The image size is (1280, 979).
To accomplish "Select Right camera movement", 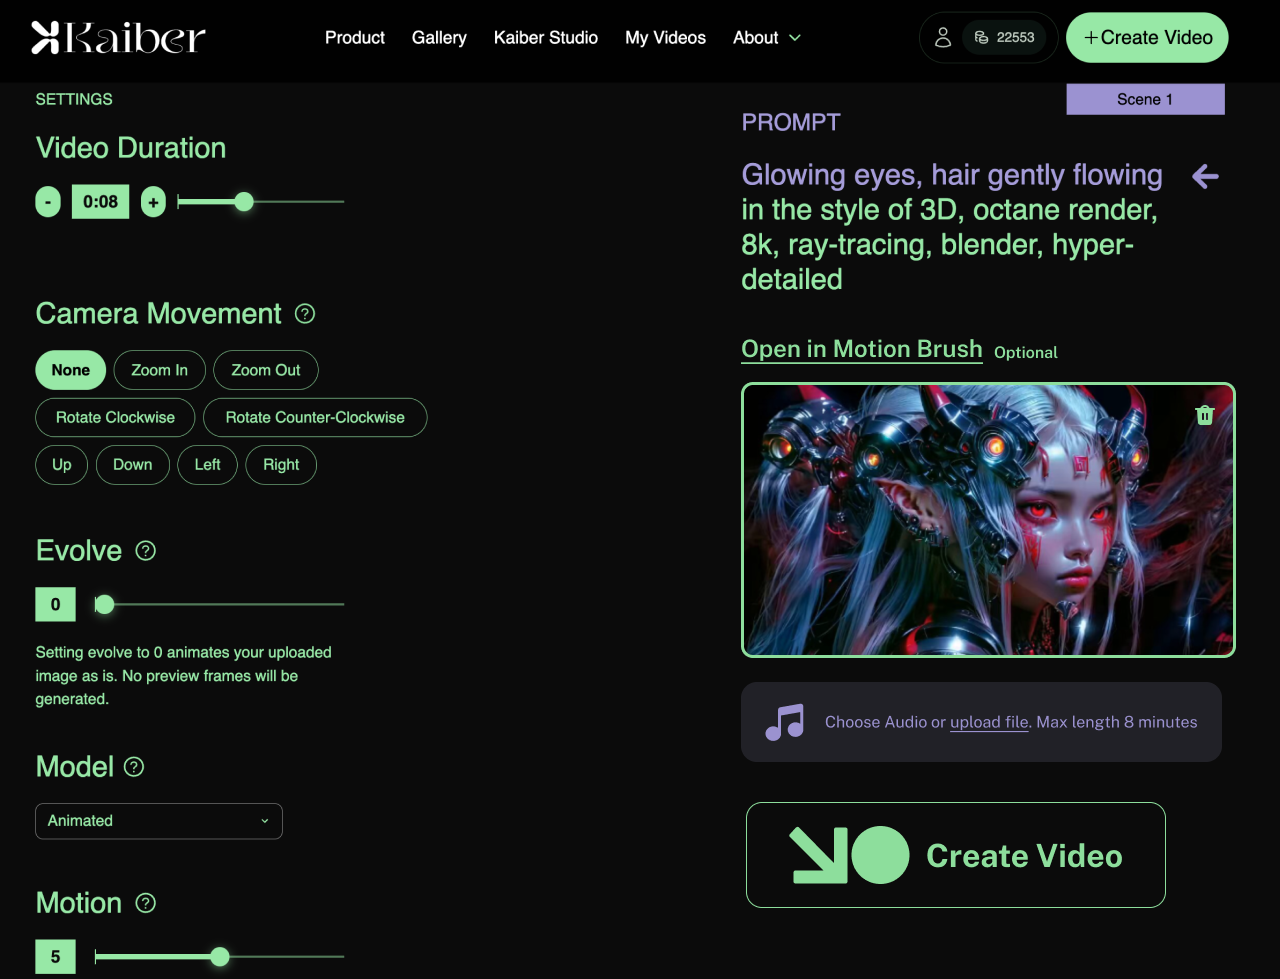I will click(281, 465).
